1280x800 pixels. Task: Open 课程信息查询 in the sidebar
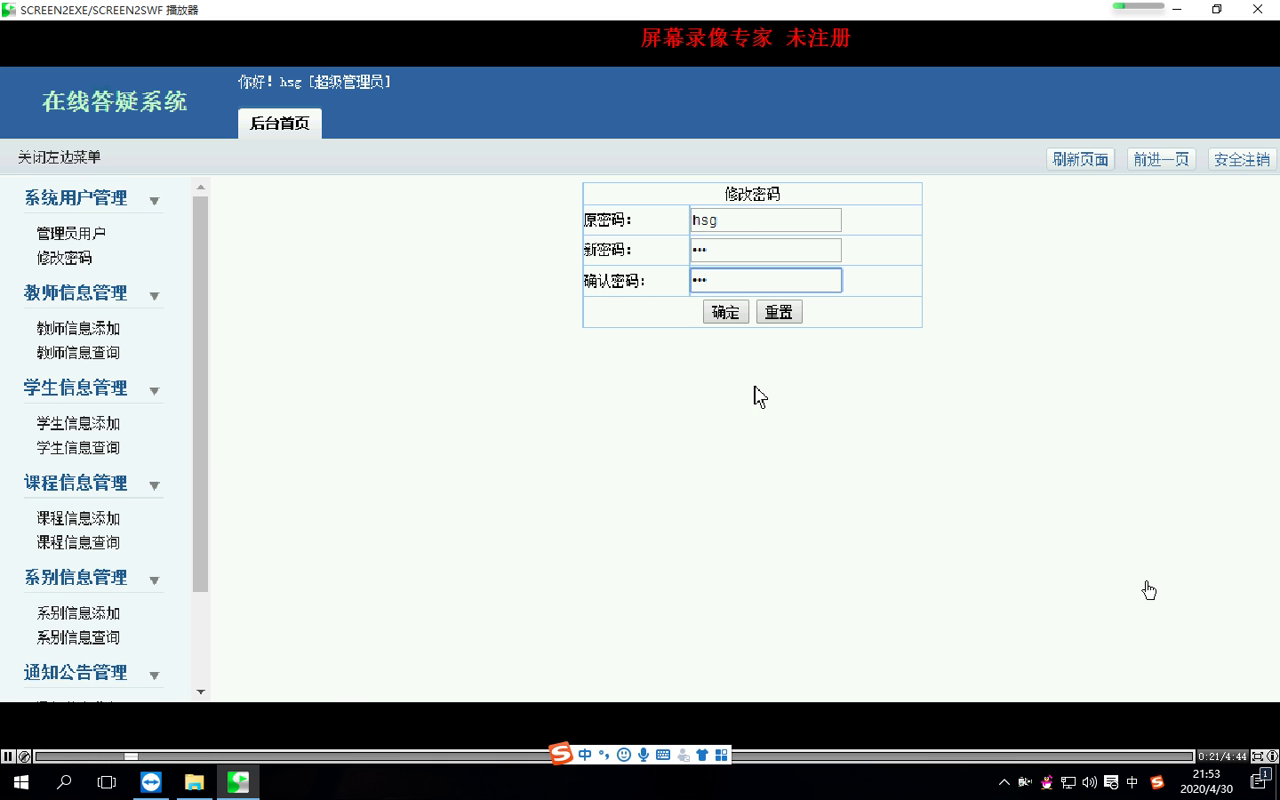[78, 543]
